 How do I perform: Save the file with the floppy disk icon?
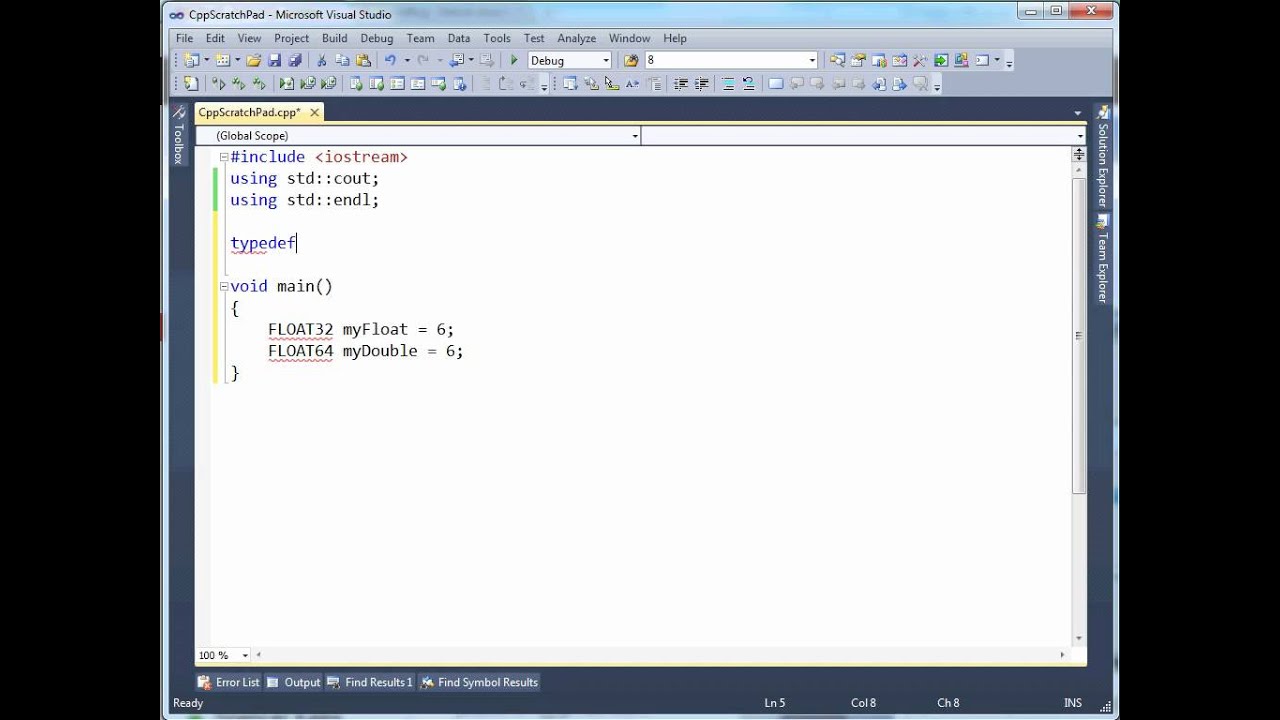274,61
